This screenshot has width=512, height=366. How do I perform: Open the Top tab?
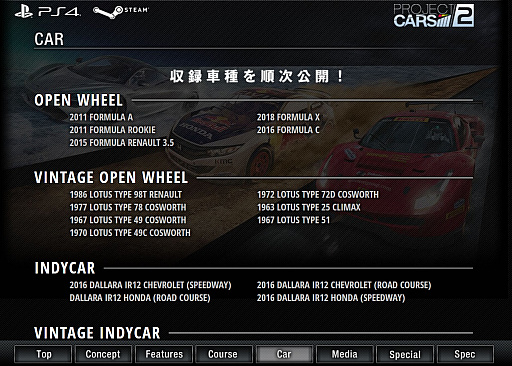click(x=43, y=354)
